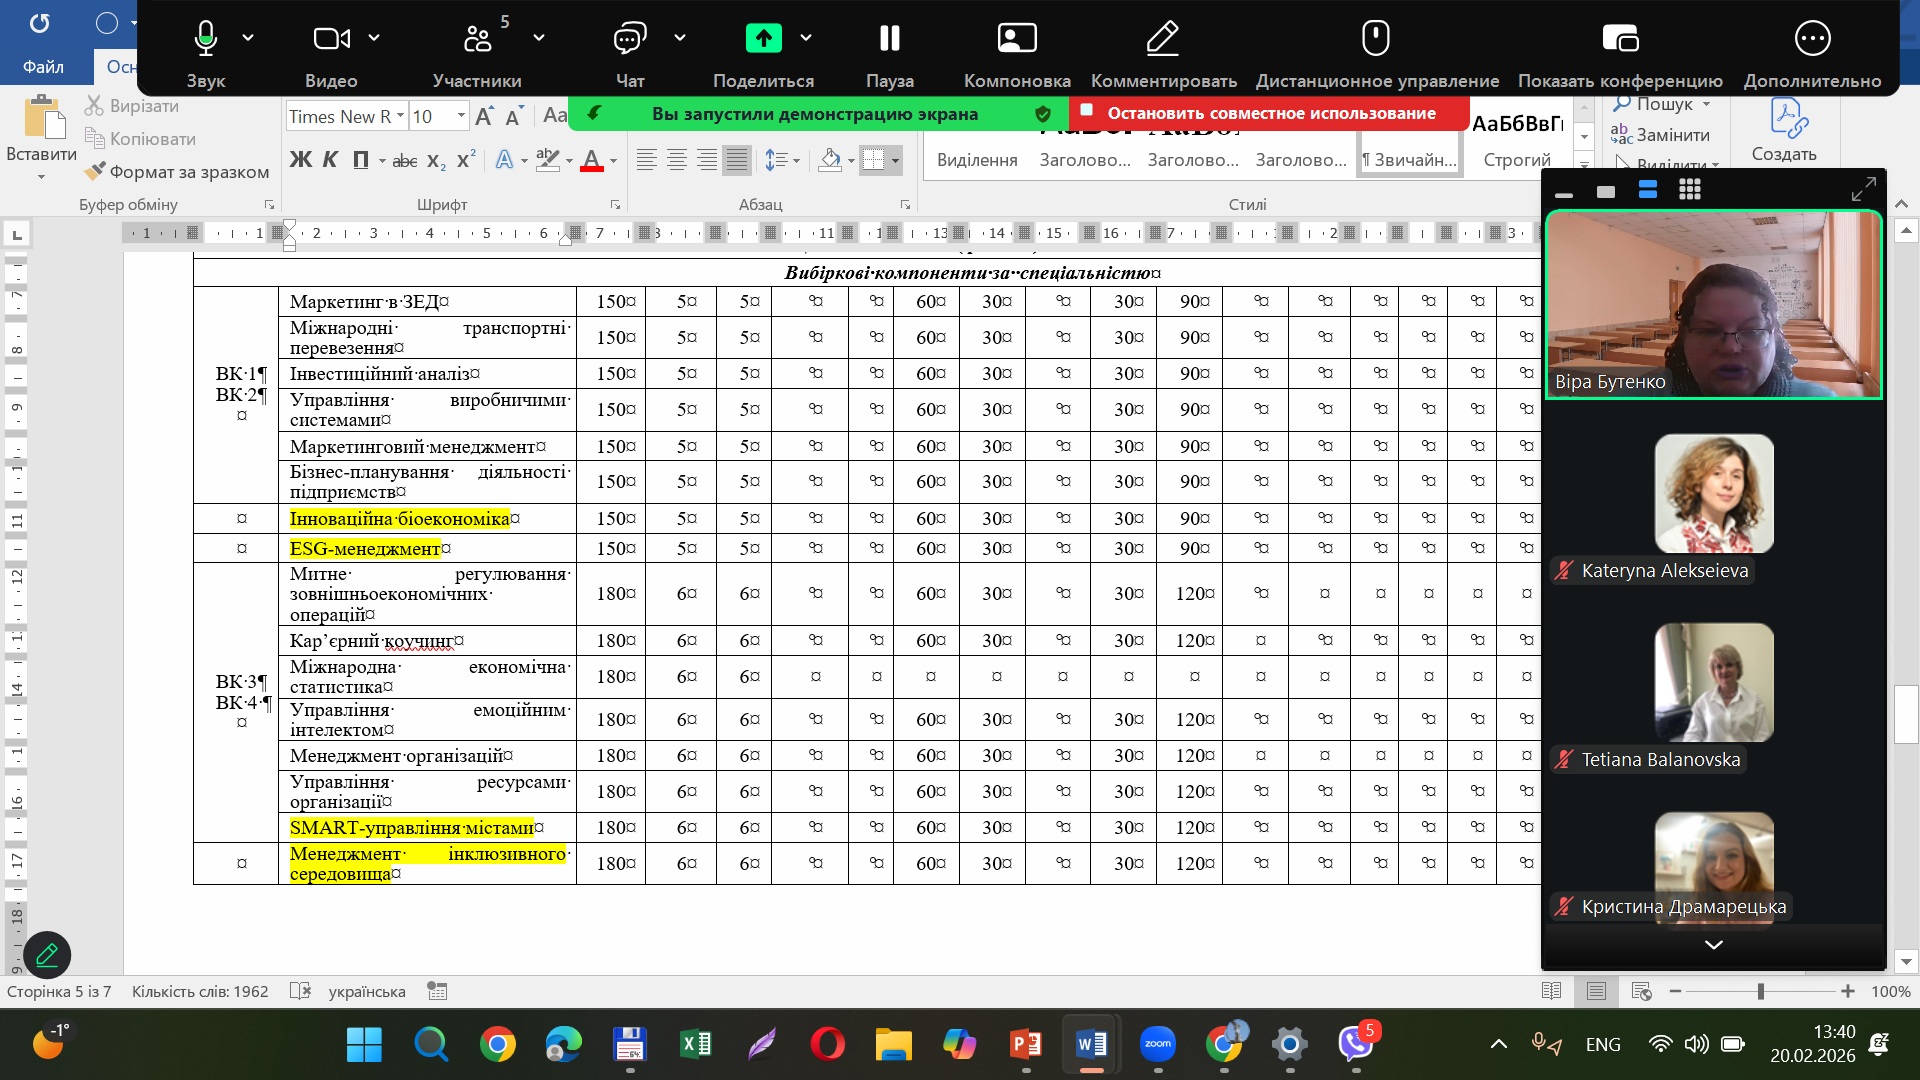Toggle italic formatting К

(x=330, y=160)
